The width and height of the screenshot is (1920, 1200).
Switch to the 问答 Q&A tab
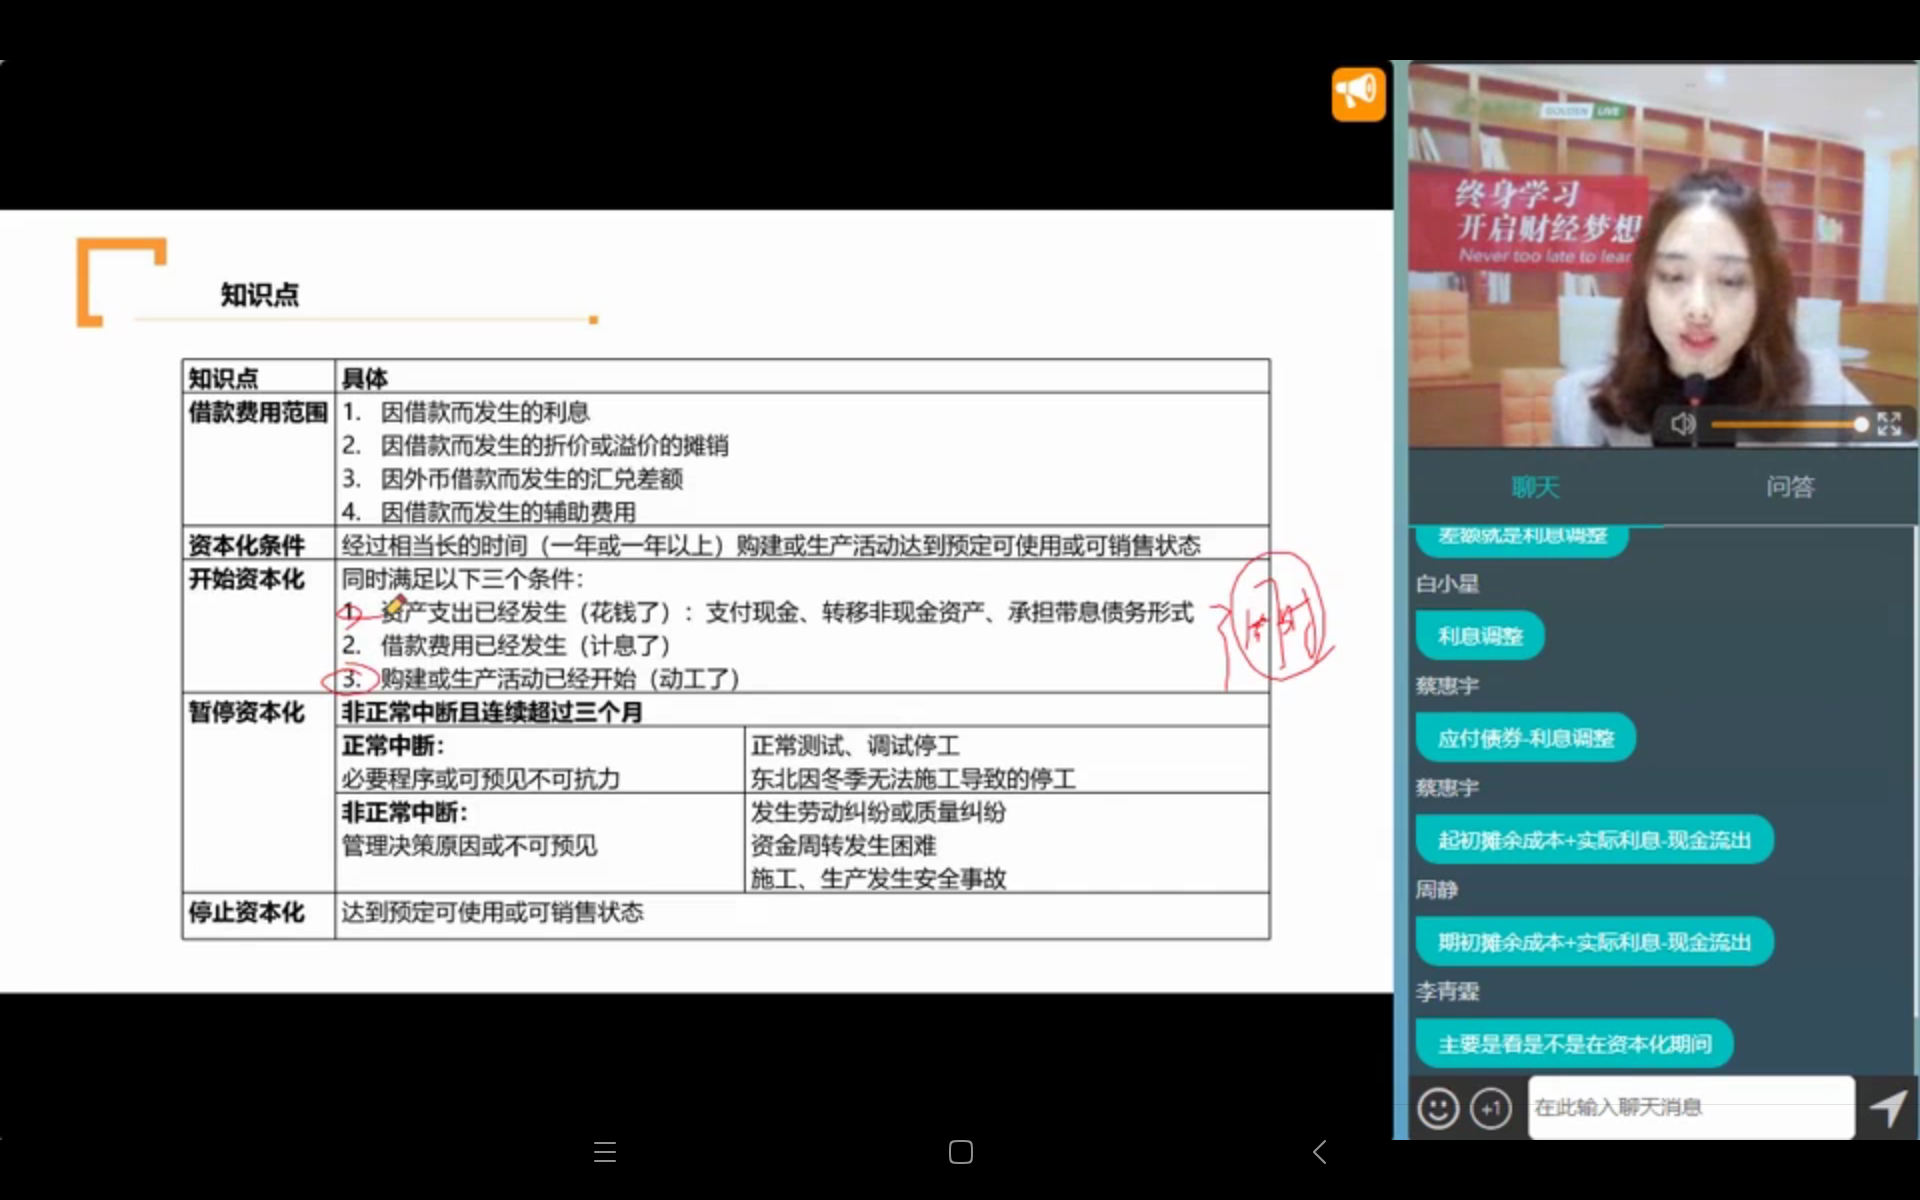point(1789,487)
